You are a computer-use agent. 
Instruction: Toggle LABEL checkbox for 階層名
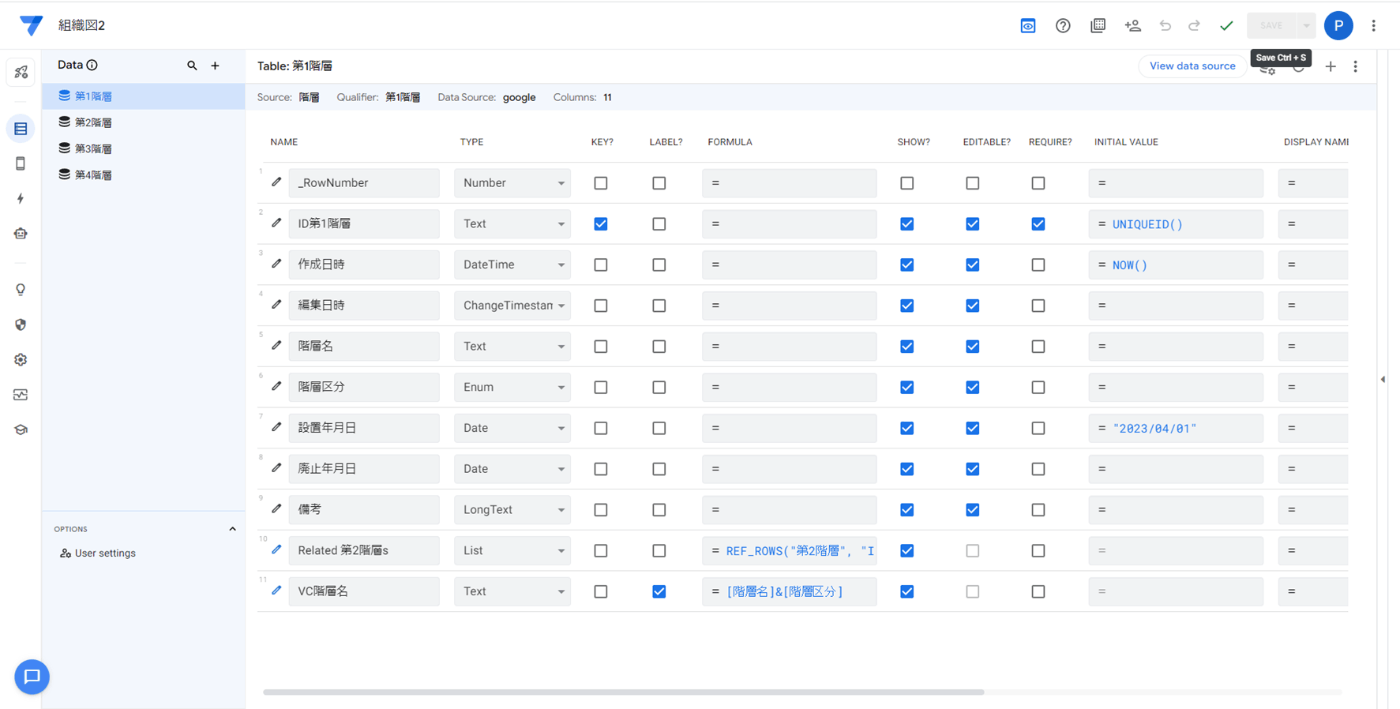point(659,347)
